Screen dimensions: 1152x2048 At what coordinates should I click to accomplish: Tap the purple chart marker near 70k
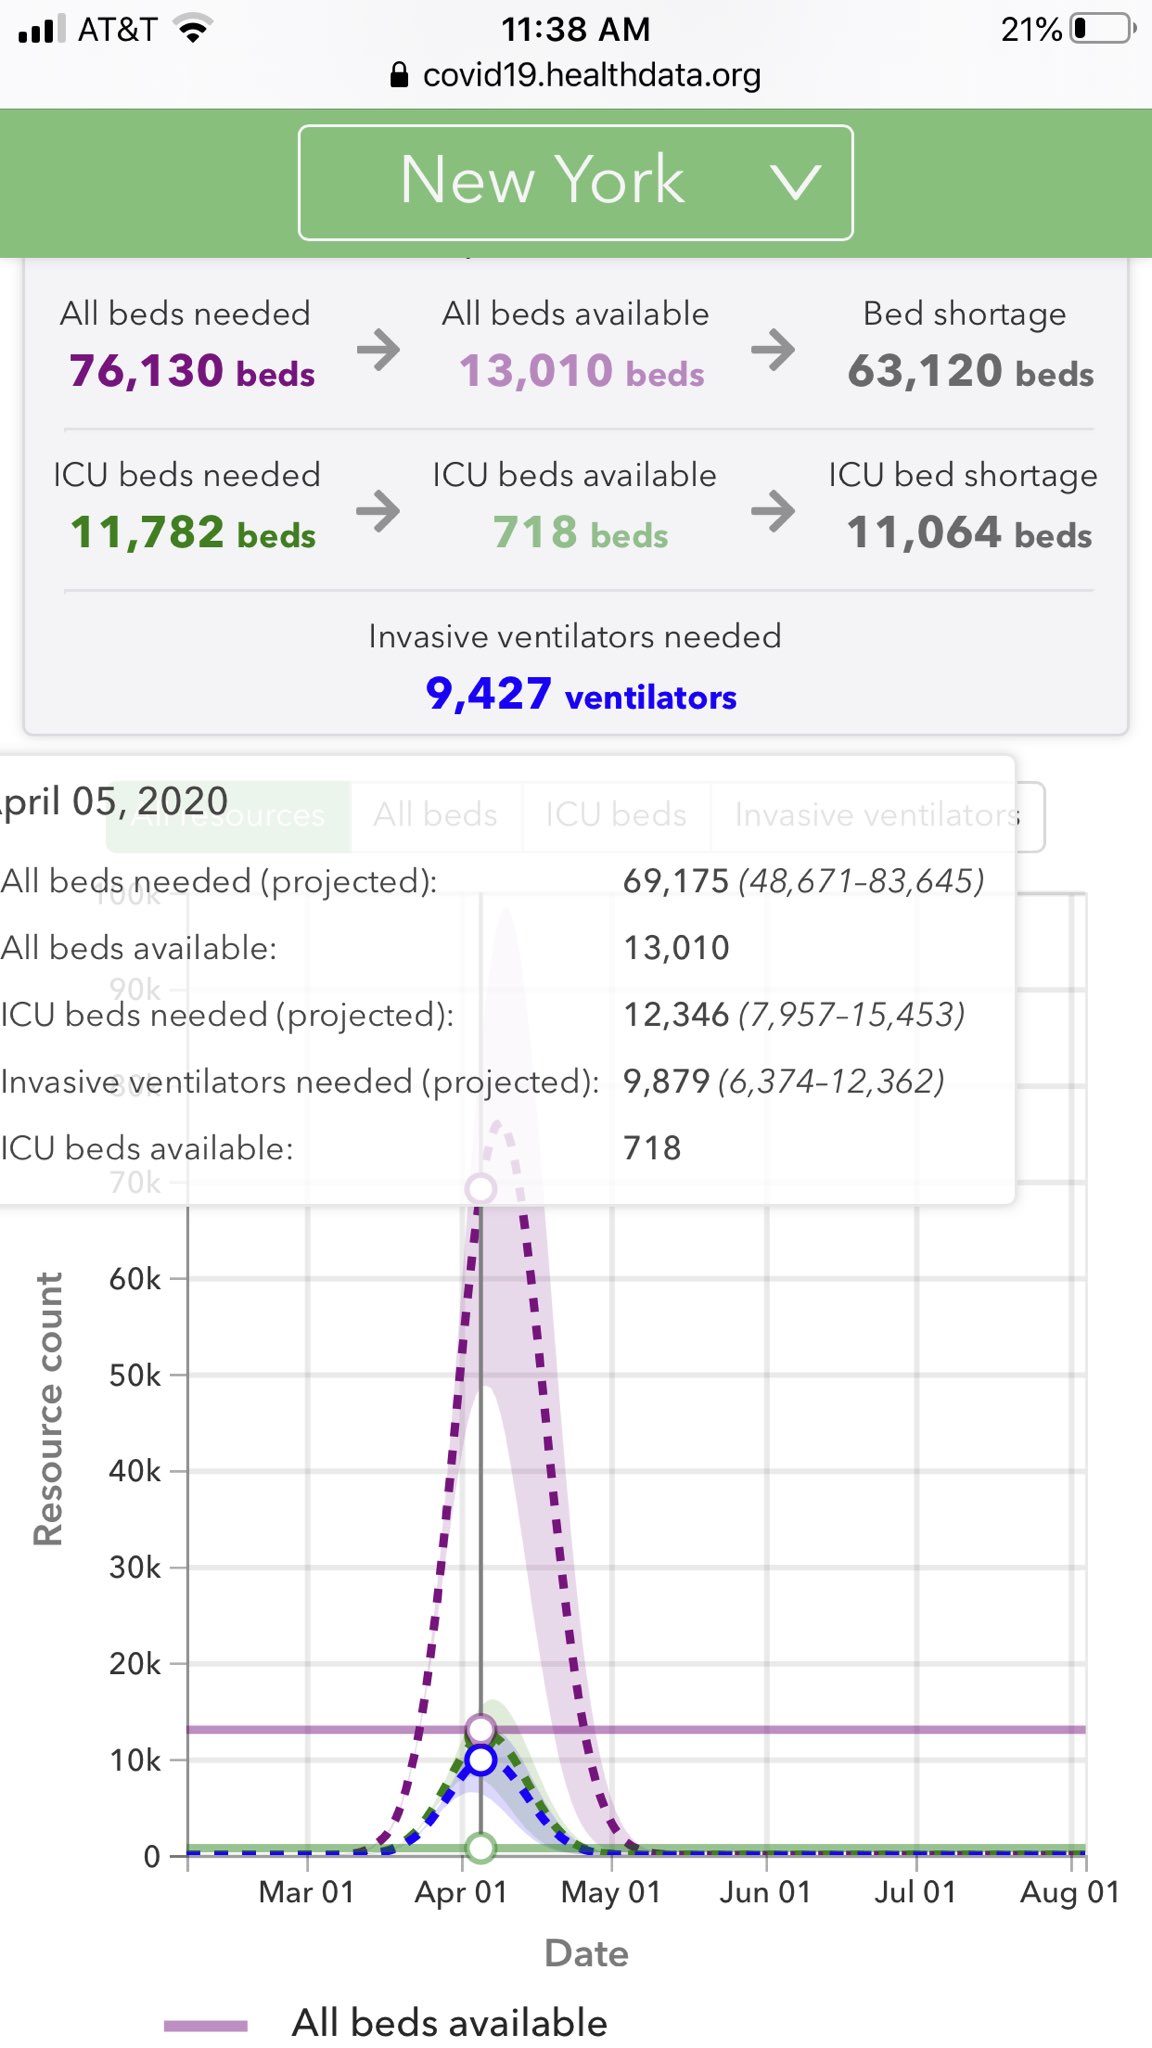pos(481,1189)
